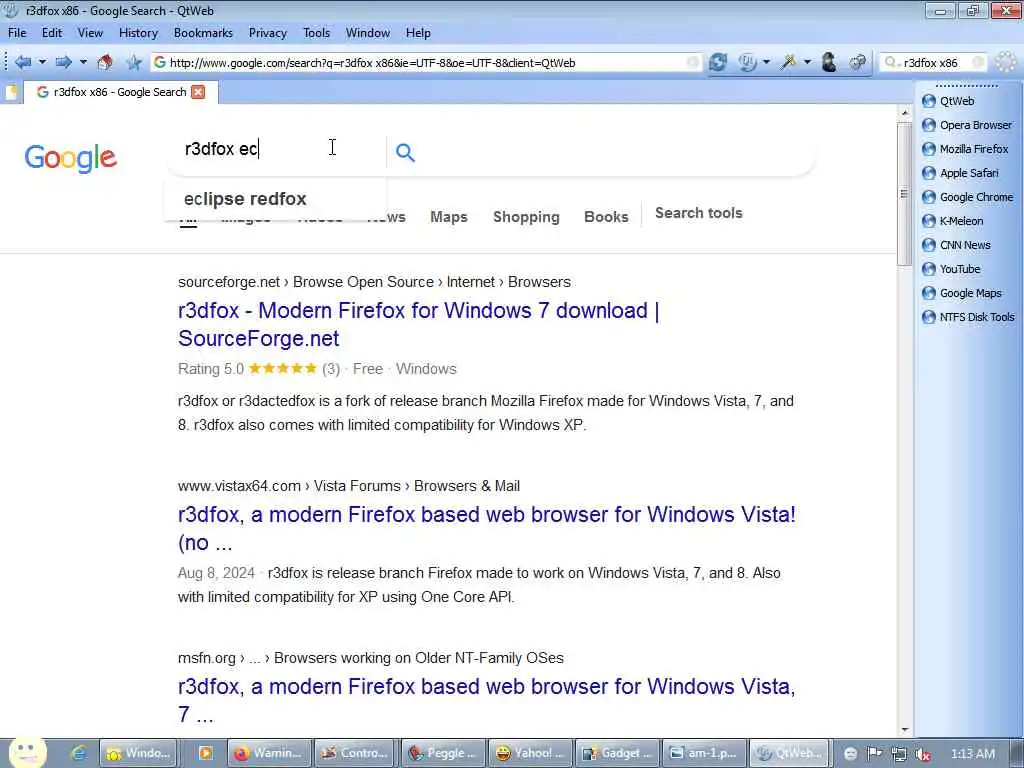
Task: Open vistax64.com r3dfox Windows Vista result
Action: click(x=487, y=528)
